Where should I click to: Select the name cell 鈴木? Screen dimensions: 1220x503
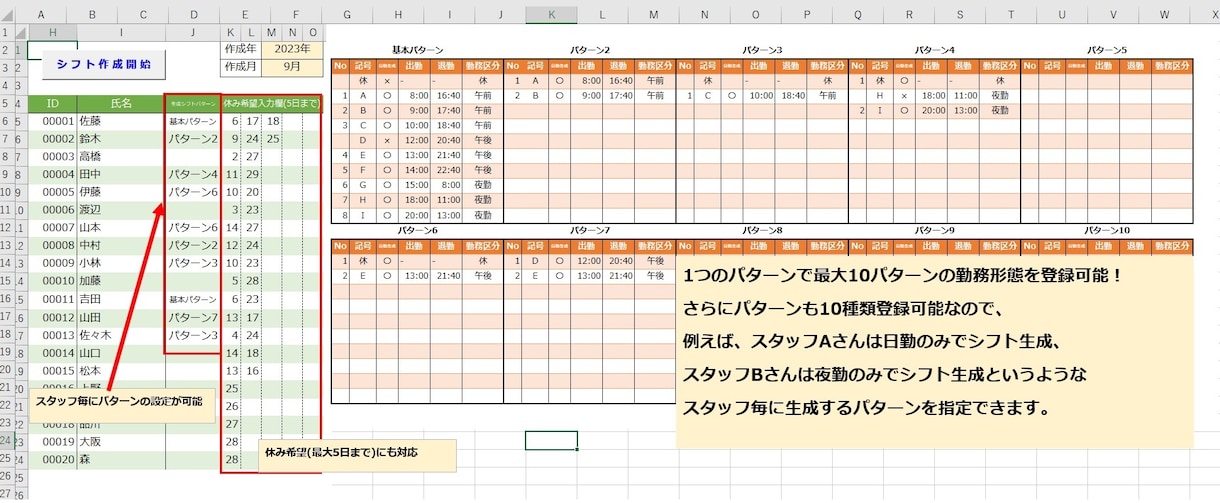pyautogui.click(x=121, y=139)
